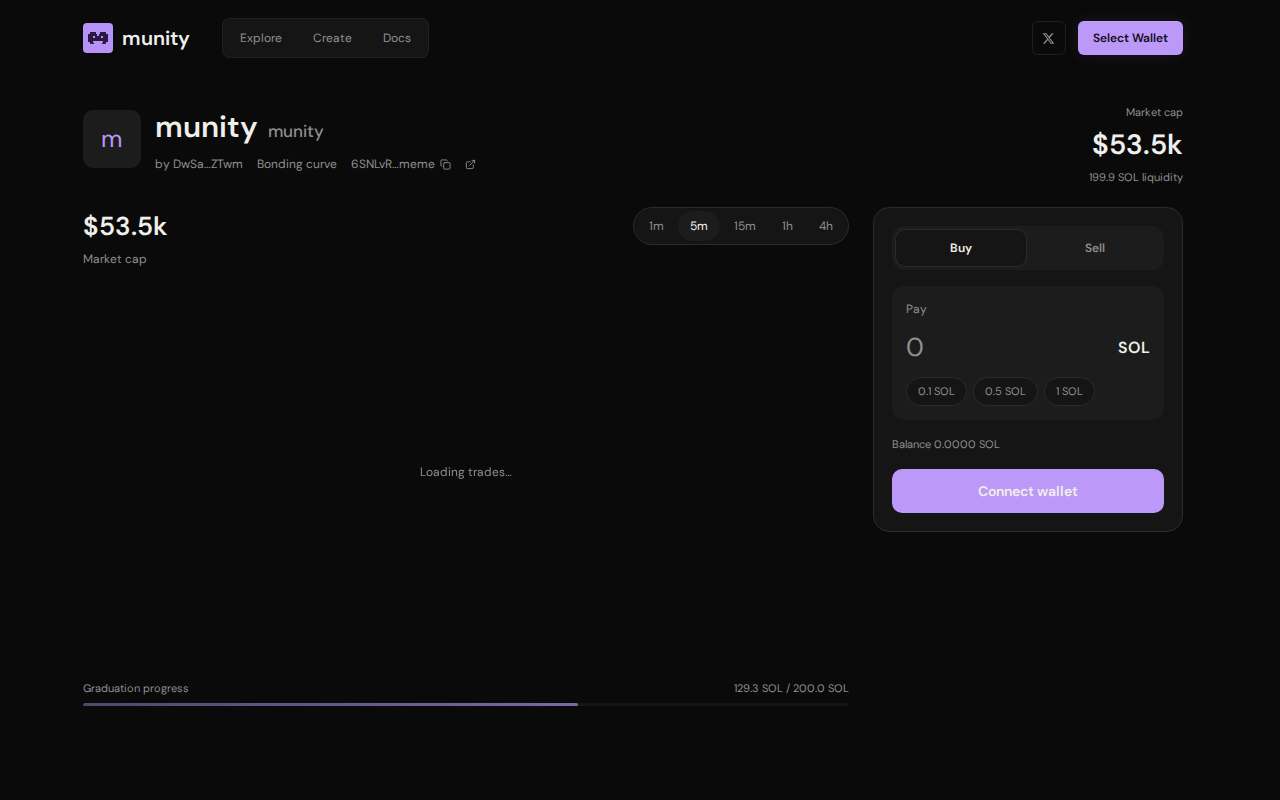
Task: Click the Graduation progress label
Action: coord(136,688)
